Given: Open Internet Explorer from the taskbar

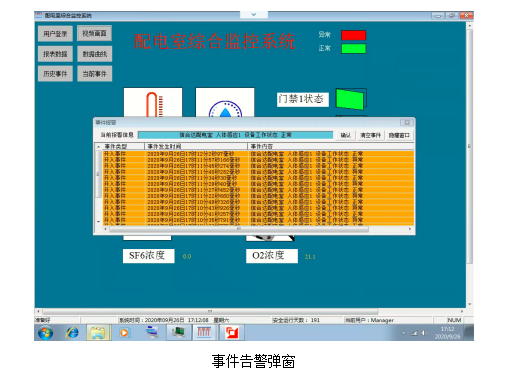Looking at the screenshot, I should coord(72,332).
